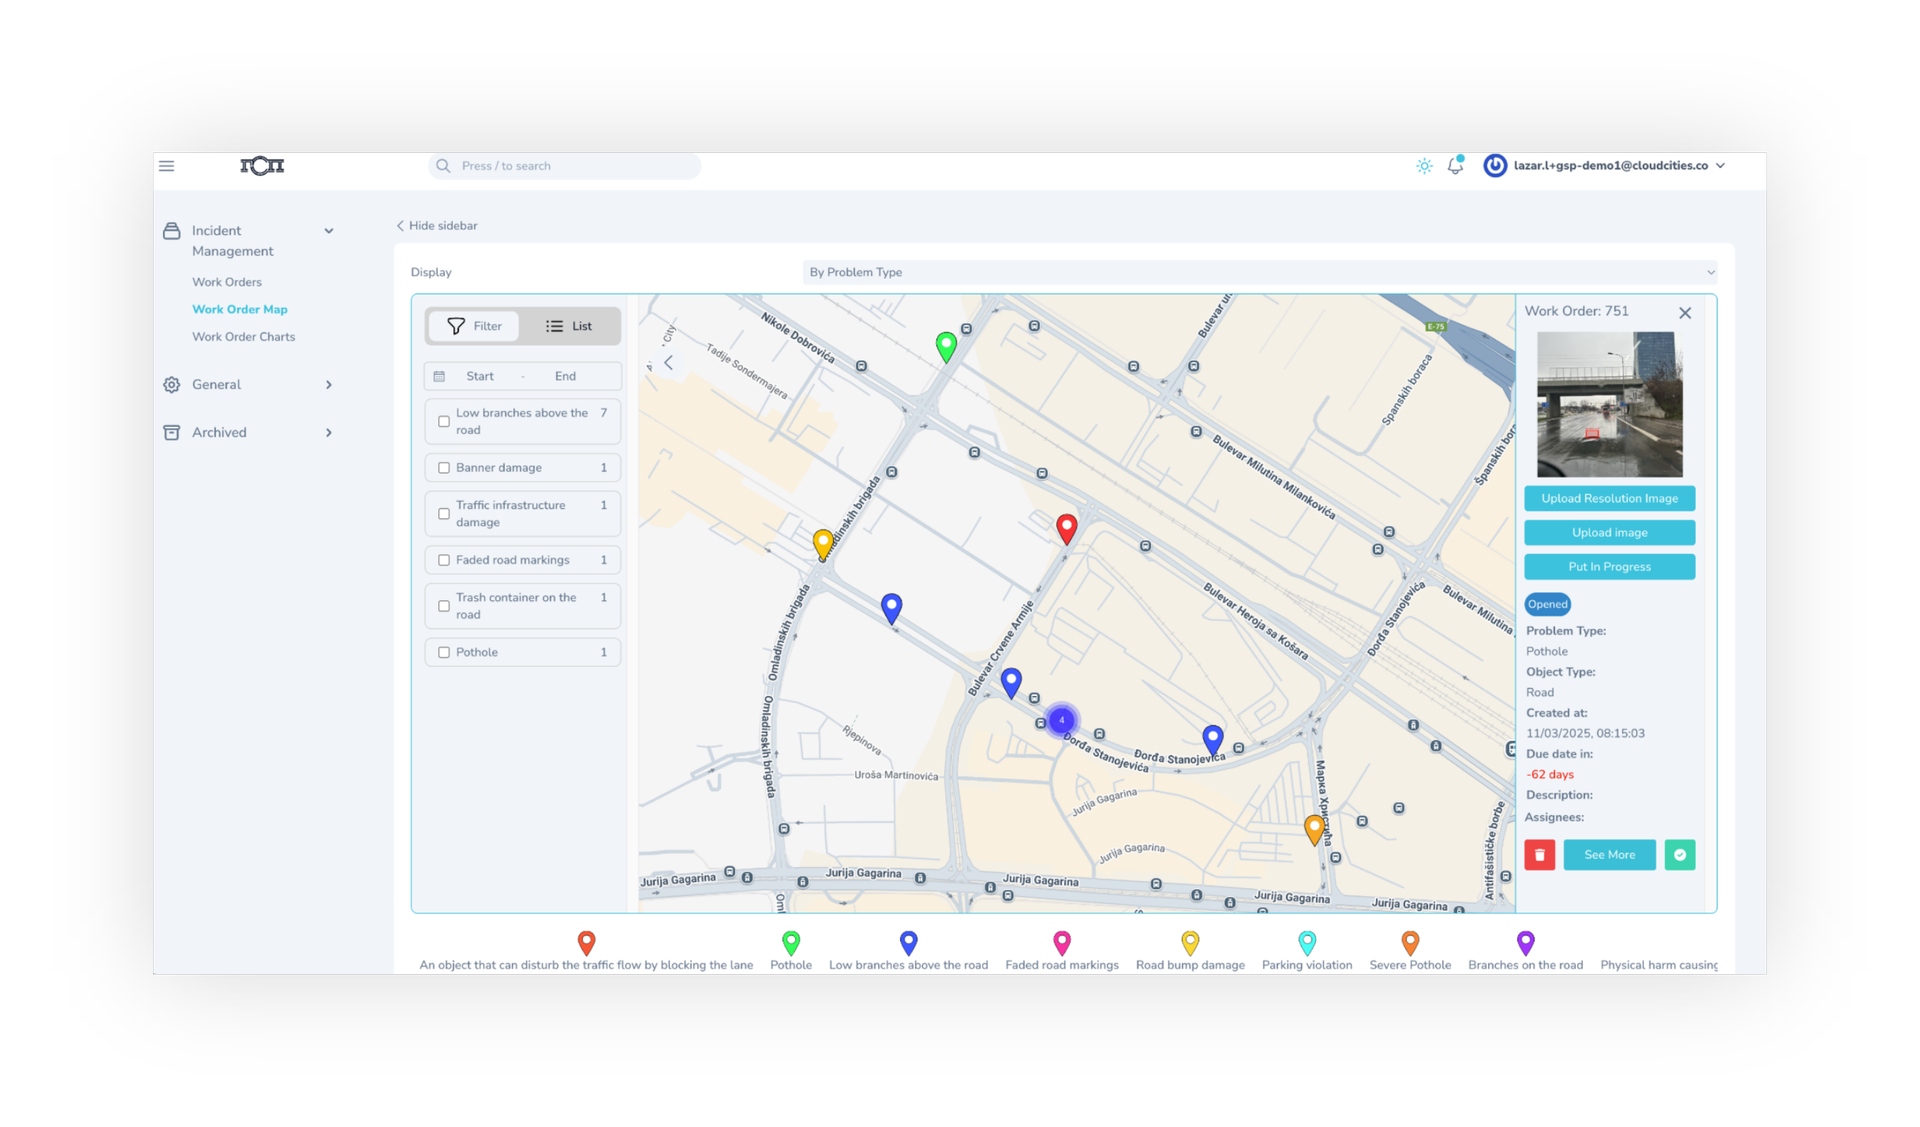Open the date range picker calendar icon
The width and height of the screenshot is (1920, 1127).
441,375
